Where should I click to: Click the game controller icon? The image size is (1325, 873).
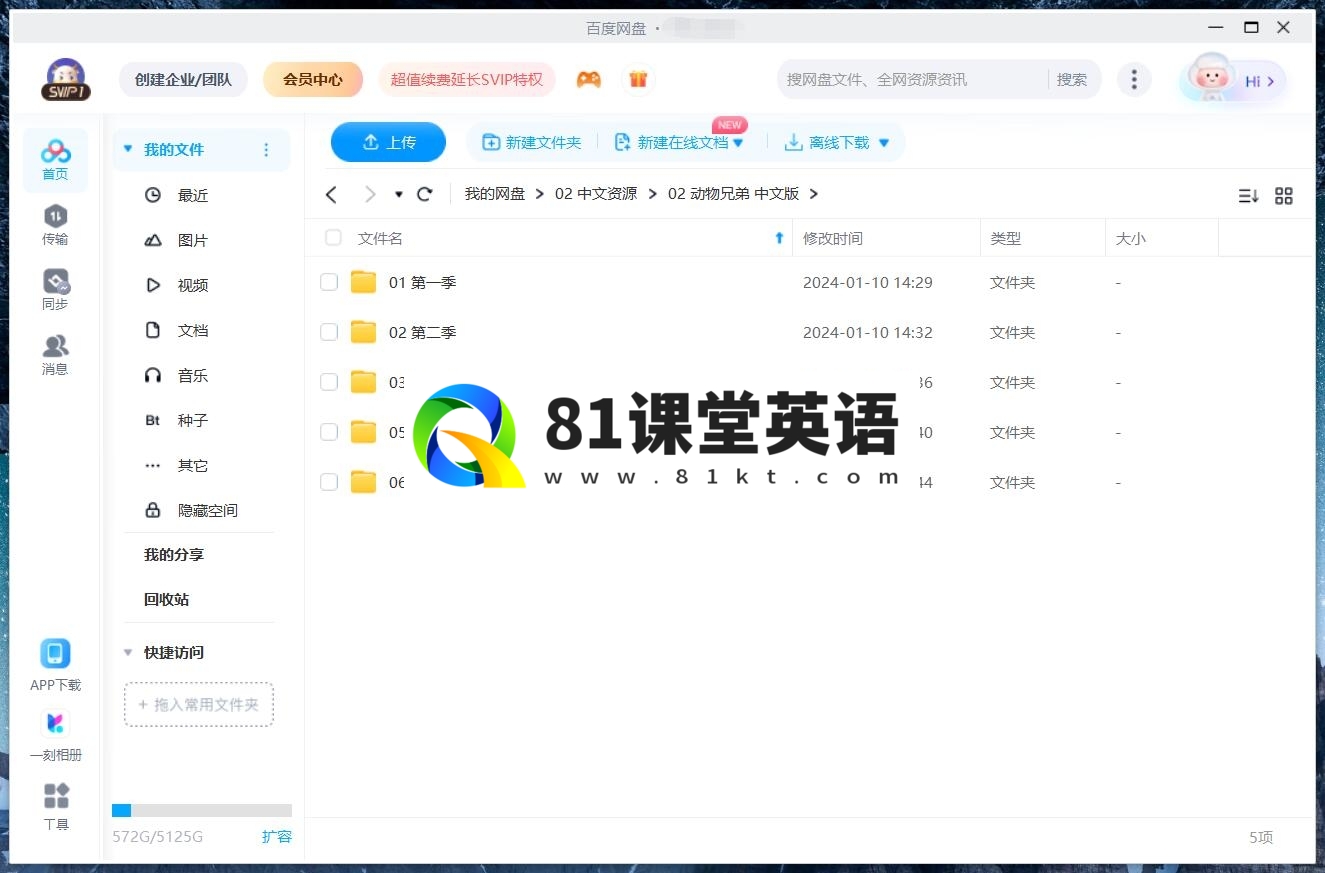pos(589,79)
